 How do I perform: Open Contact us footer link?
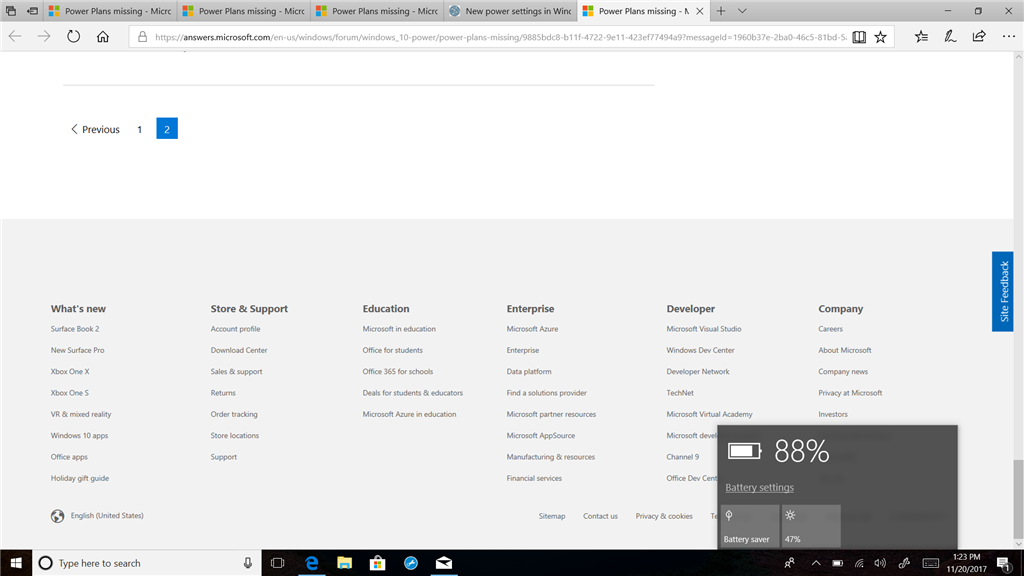600,516
